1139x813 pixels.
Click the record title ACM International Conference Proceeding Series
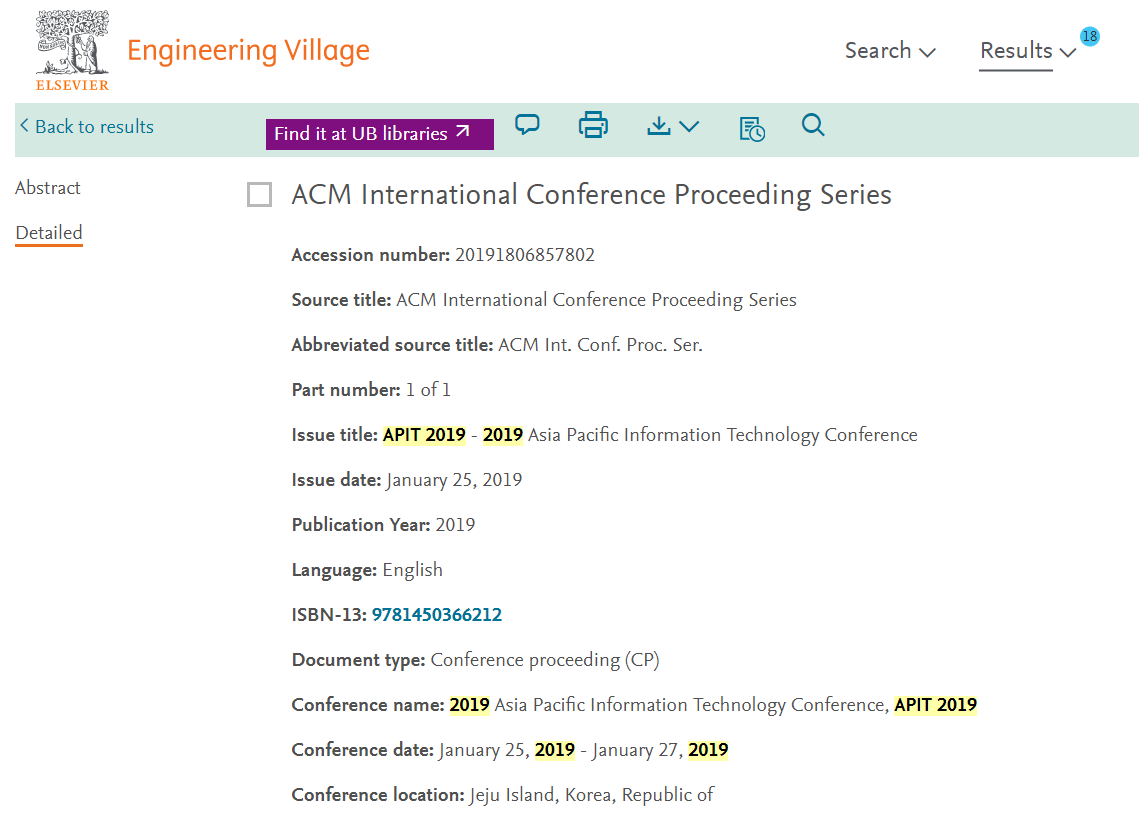click(591, 194)
